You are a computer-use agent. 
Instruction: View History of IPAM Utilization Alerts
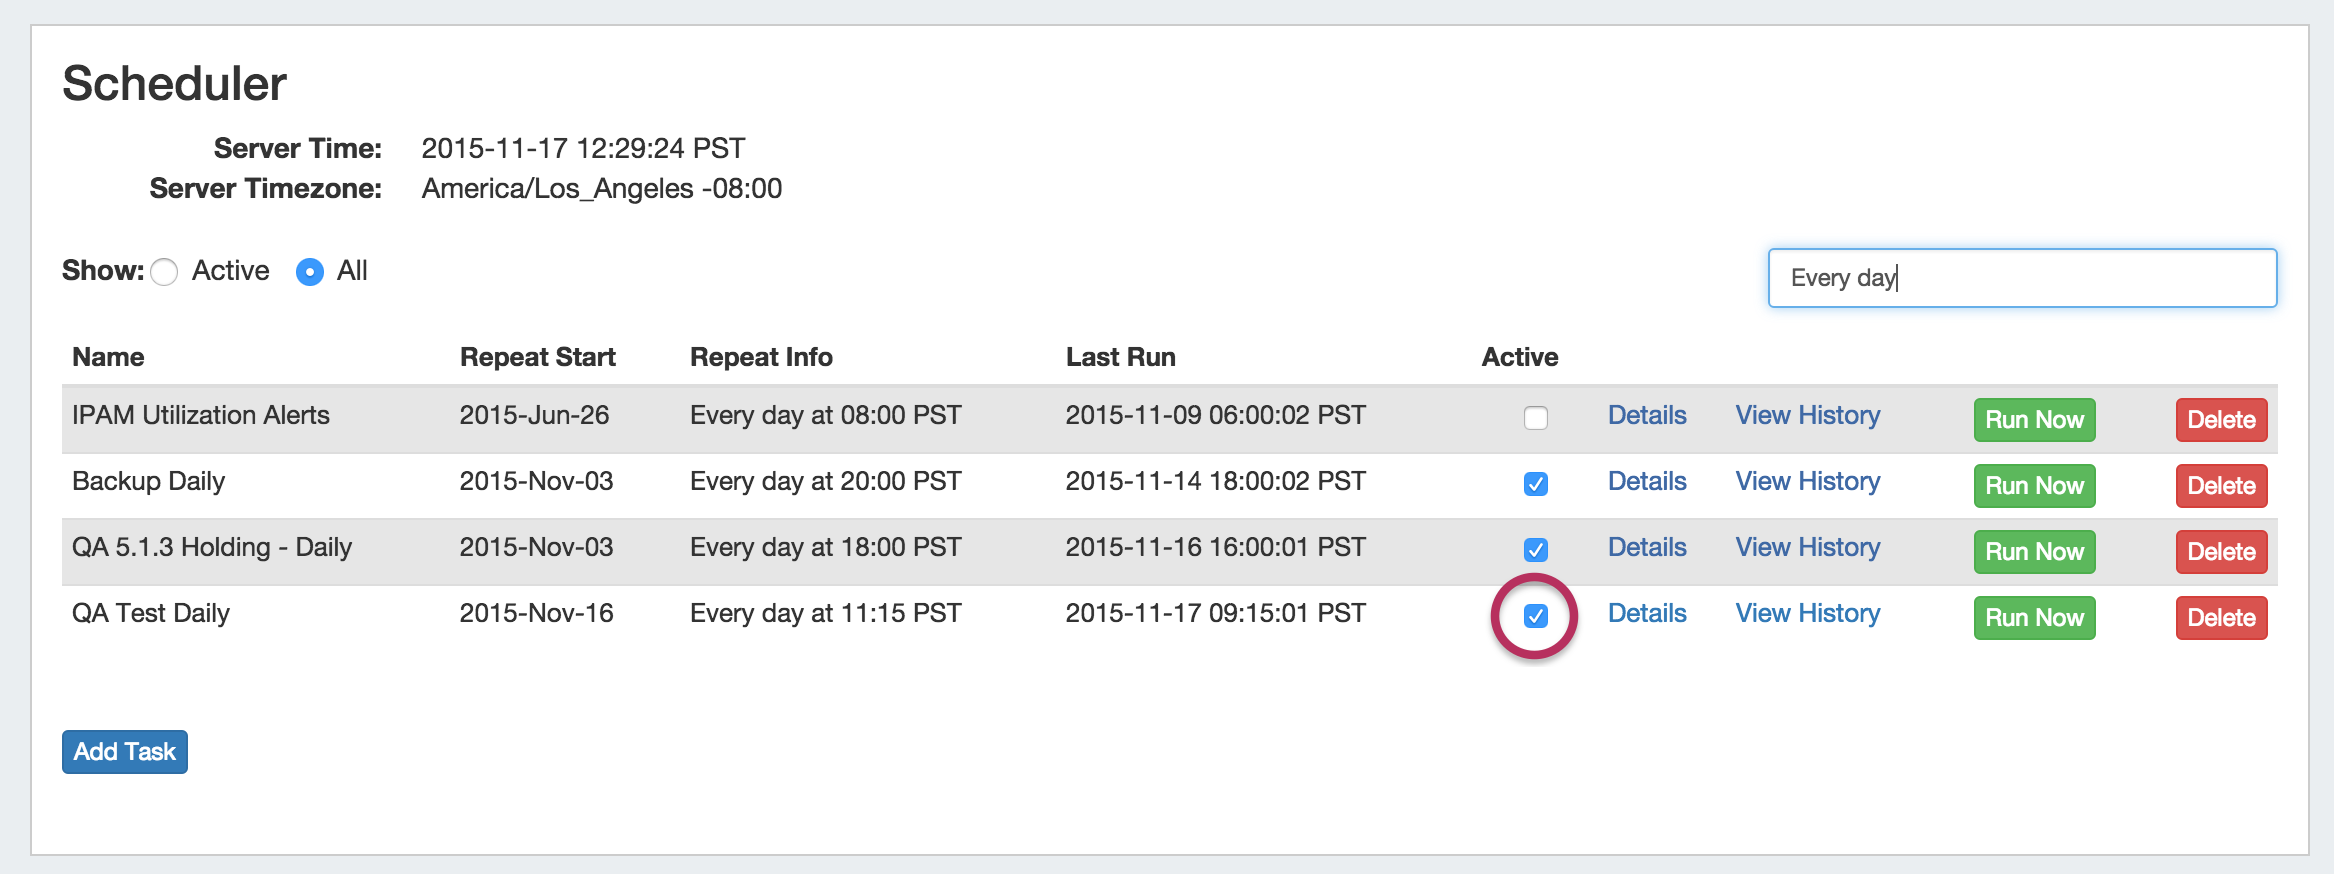click(1807, 415)
